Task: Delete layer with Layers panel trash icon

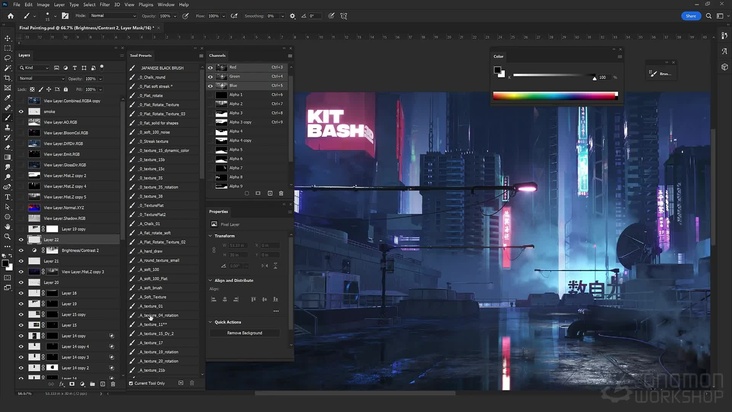Action: click(113, 384)
